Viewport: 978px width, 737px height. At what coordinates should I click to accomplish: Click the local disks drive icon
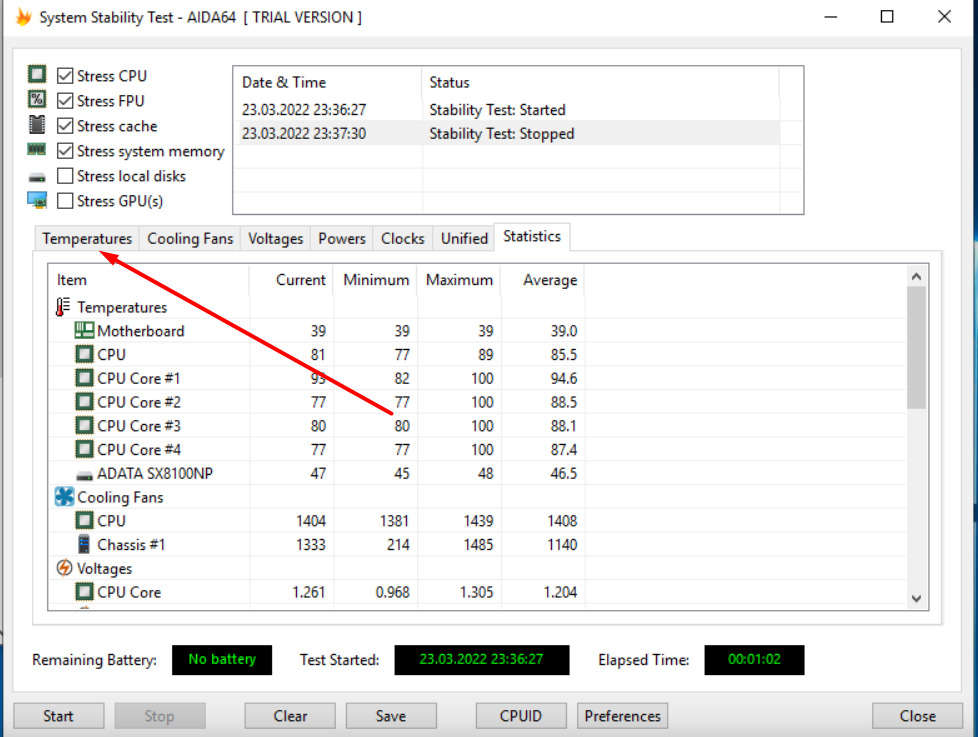pos(37,178)
